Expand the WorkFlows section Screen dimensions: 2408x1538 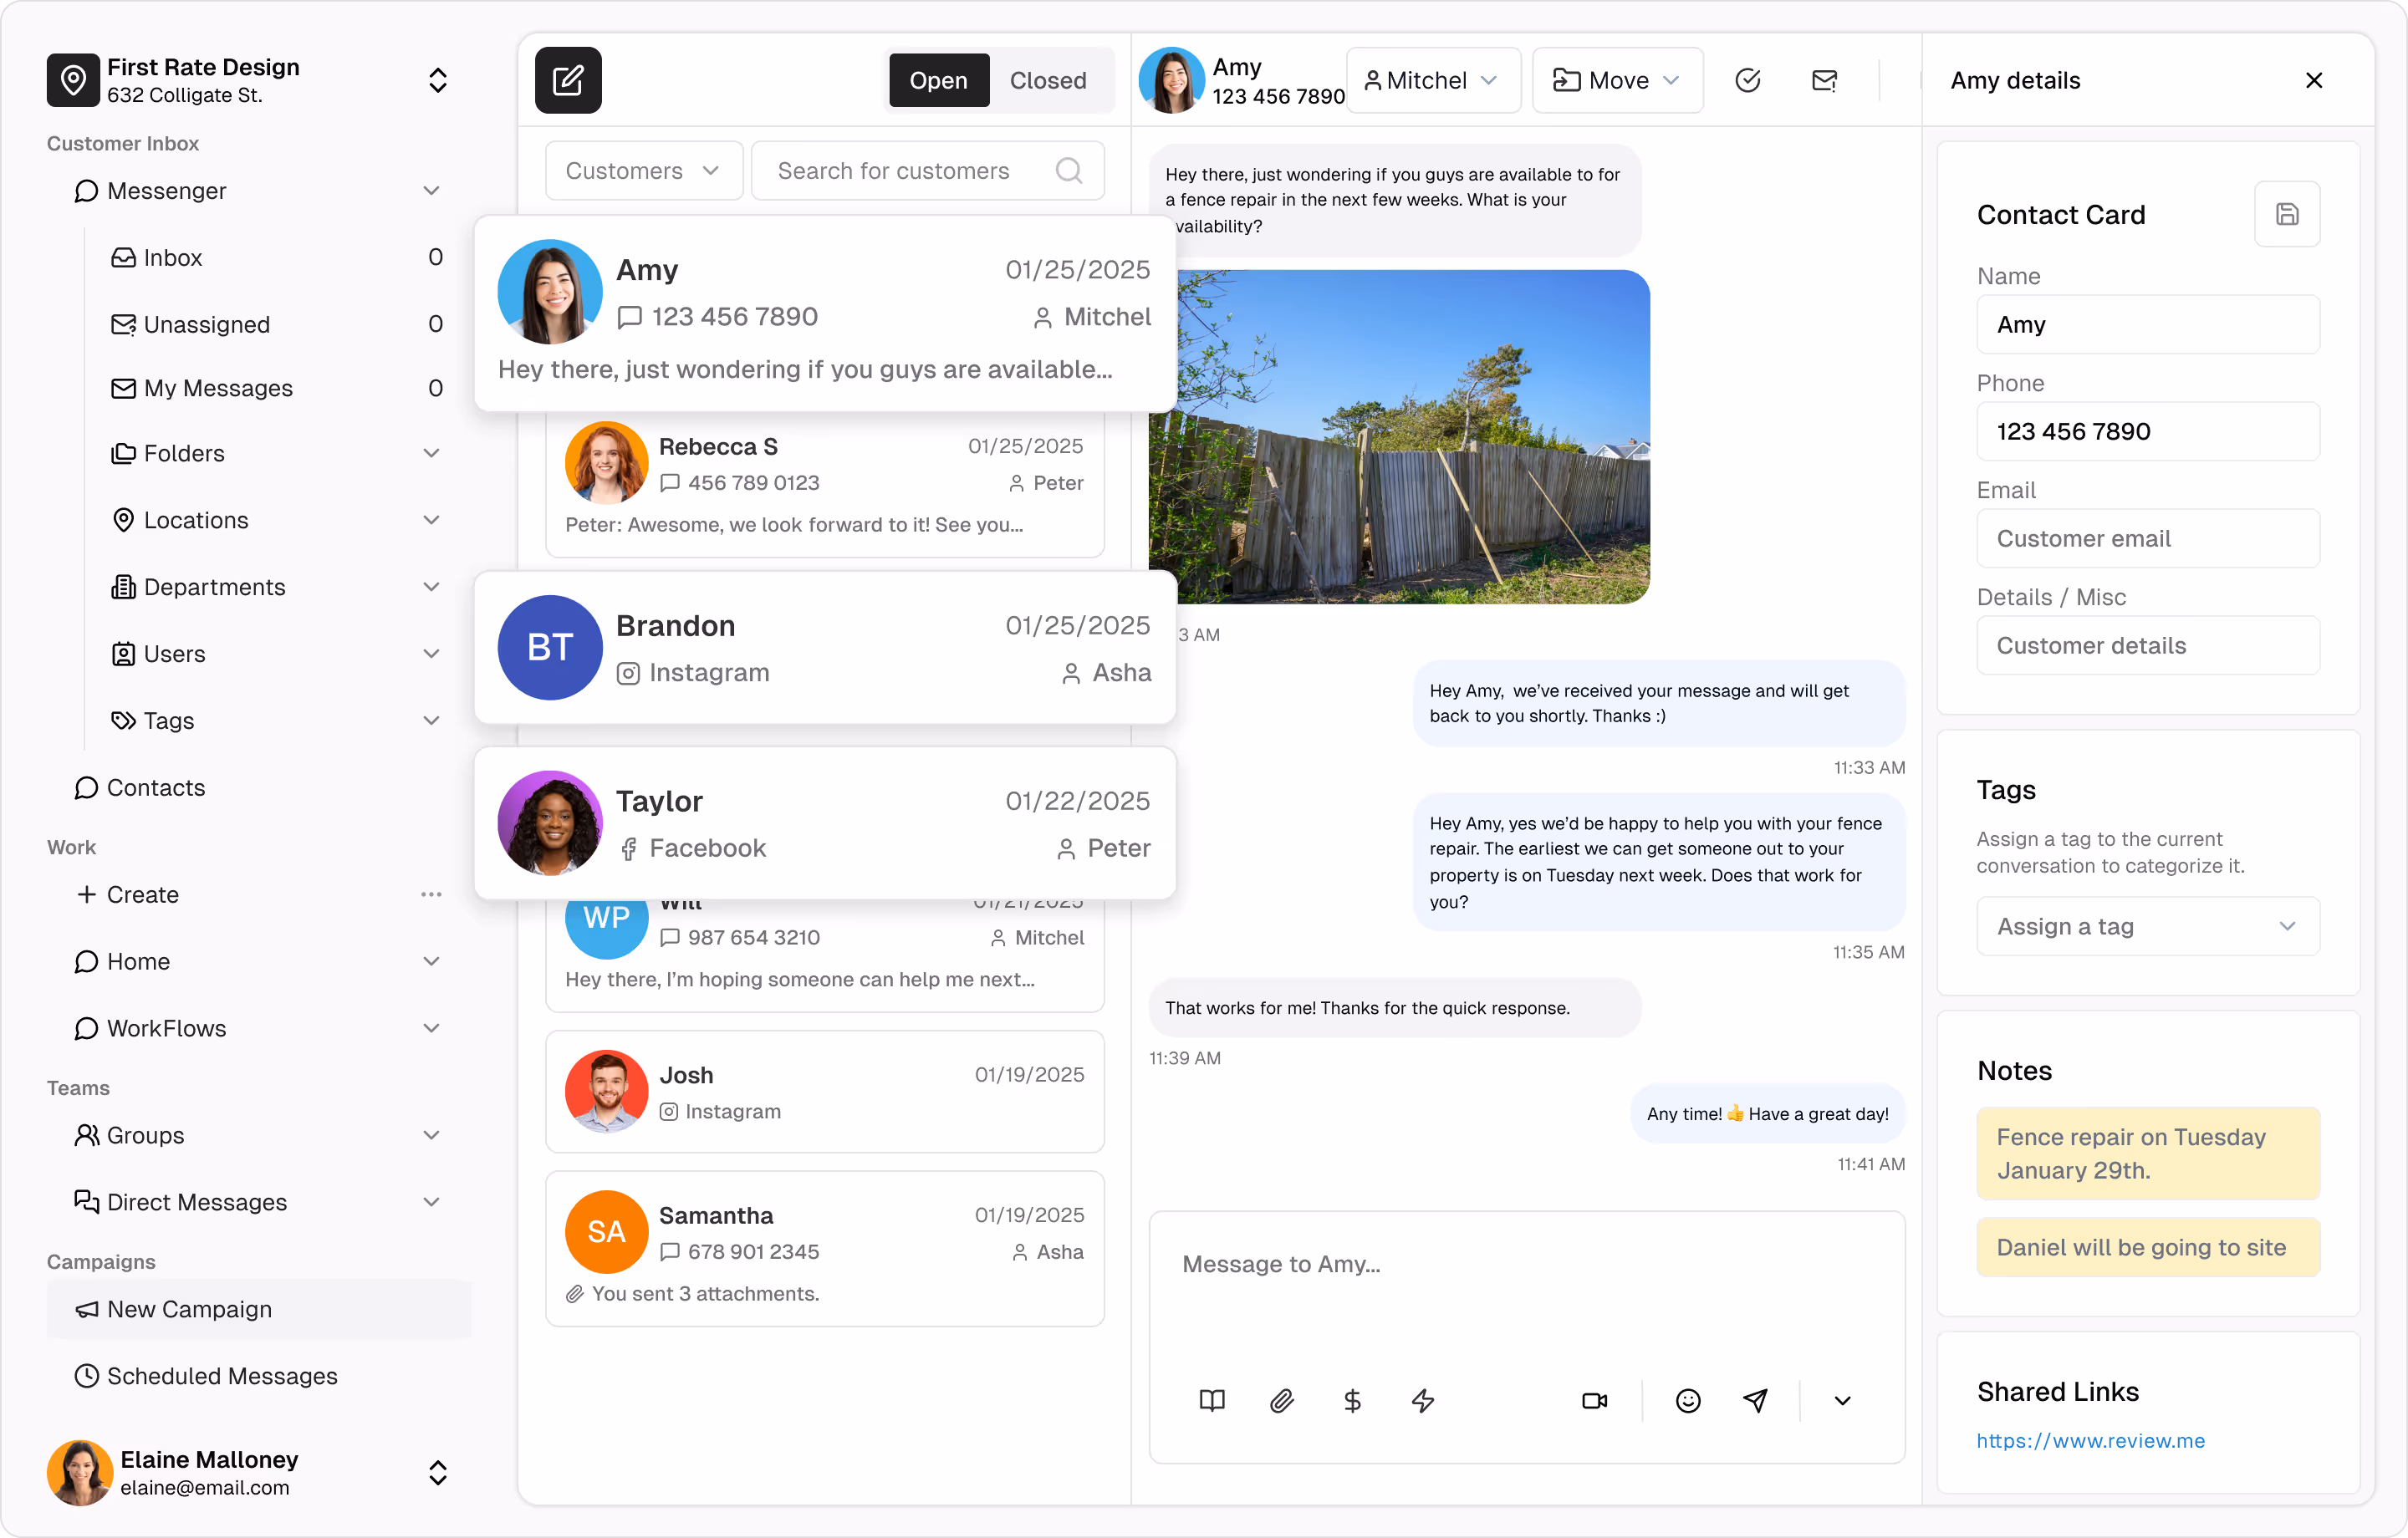coord(431,1028)
